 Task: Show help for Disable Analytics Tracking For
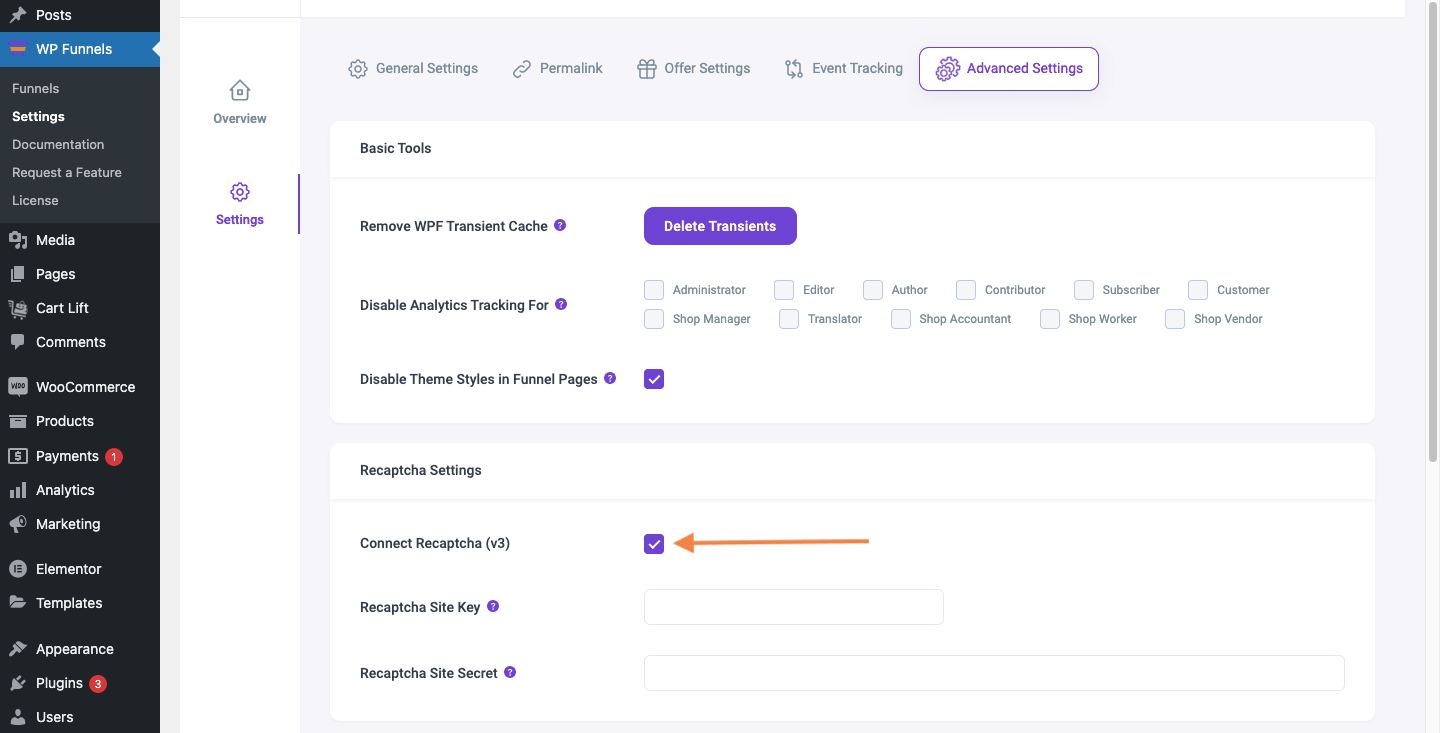561,304
